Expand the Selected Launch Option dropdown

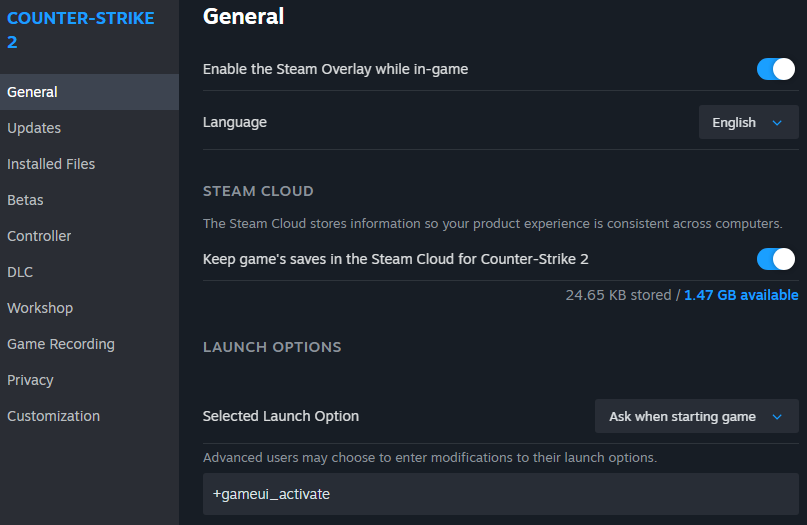(696, 416)
